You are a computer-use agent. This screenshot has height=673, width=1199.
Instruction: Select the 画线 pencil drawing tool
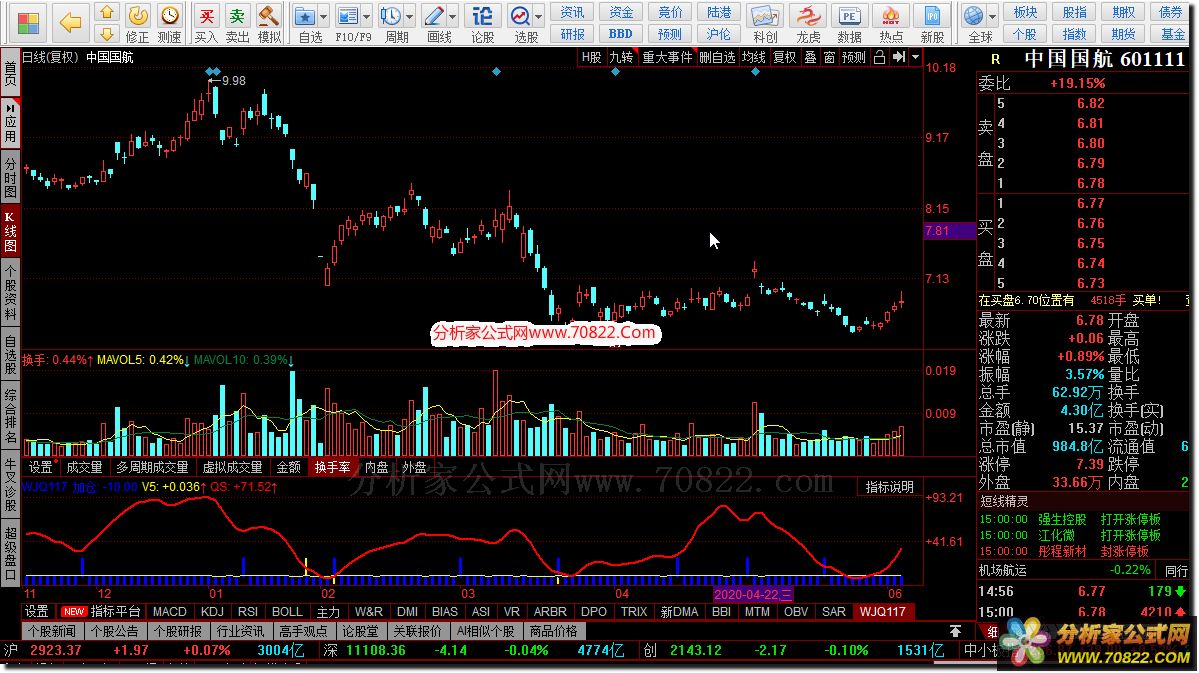434,16
